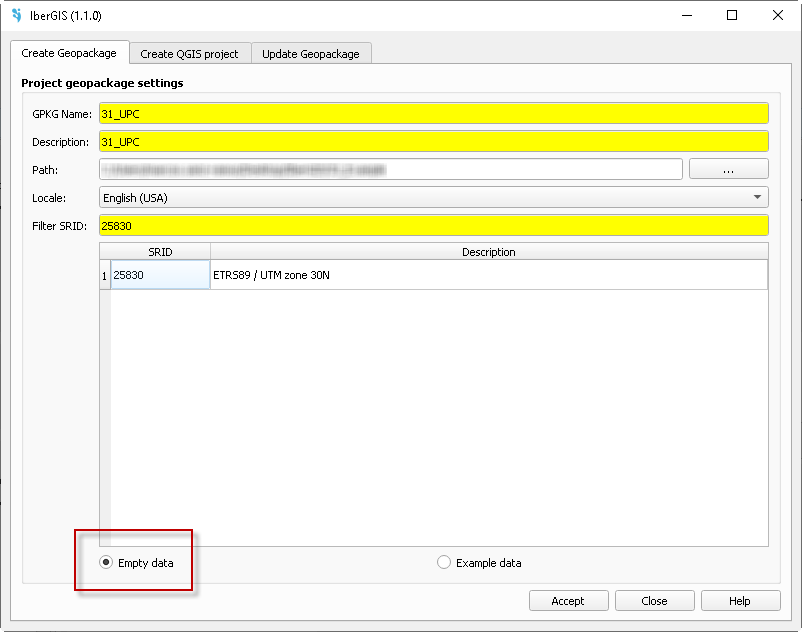Click the SRID column header
This screenshot has height=632, width=802.
(x=160, y=252)
